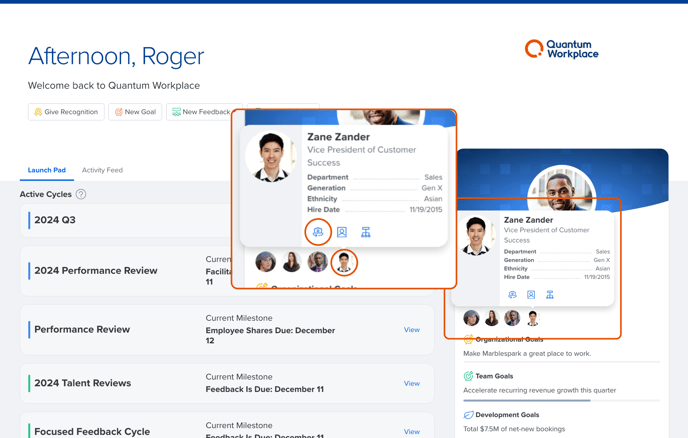Select the third avatar in the right panel row

click(512, 318)
